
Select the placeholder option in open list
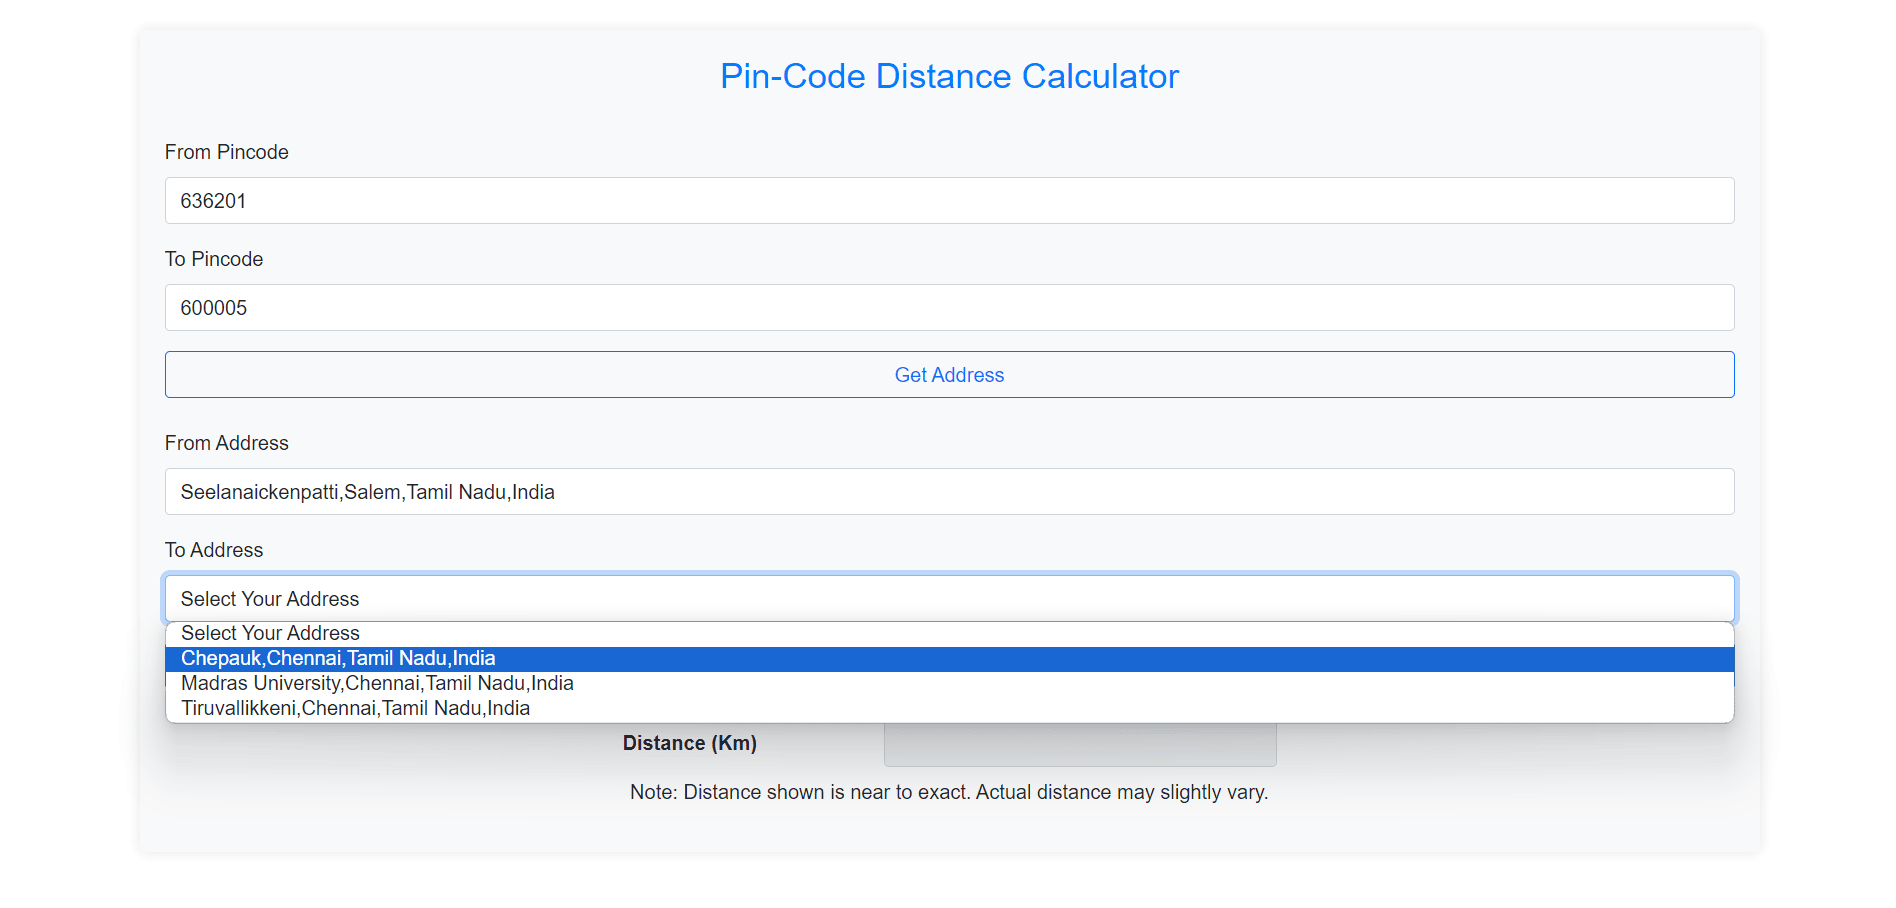coord(270,634)
